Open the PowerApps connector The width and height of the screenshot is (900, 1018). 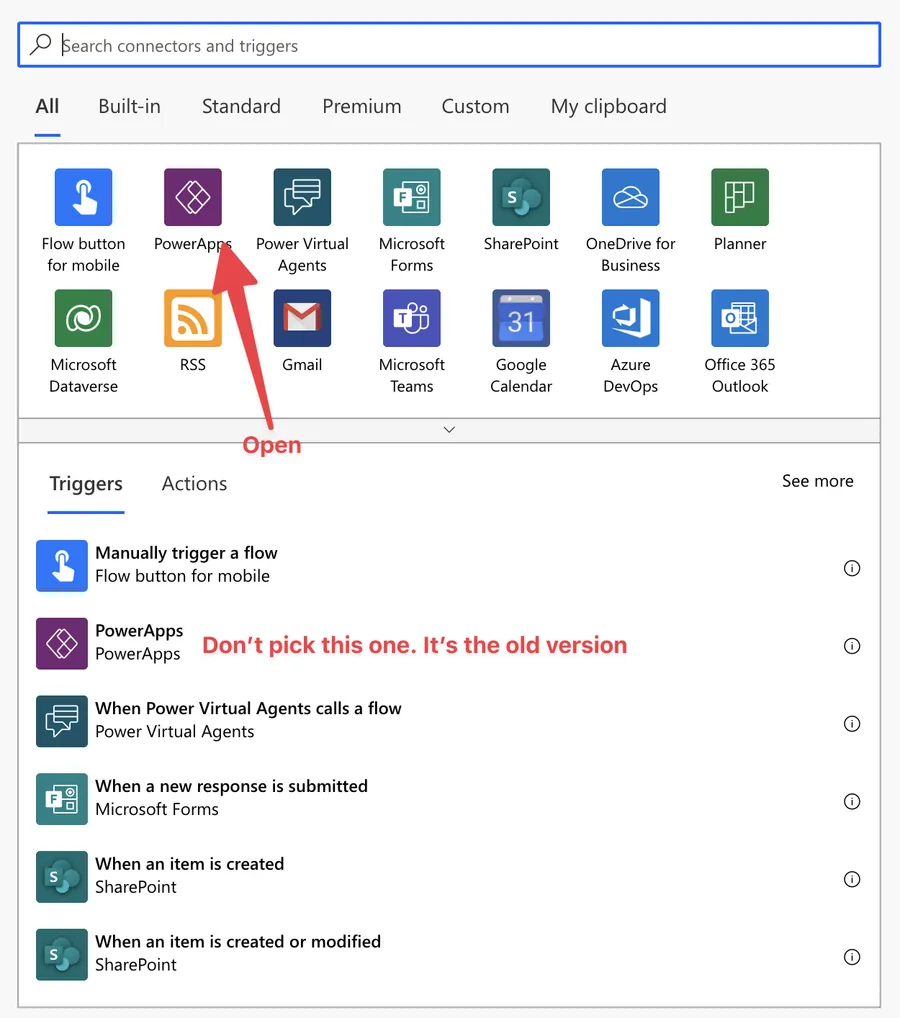[x=192, y=197]
